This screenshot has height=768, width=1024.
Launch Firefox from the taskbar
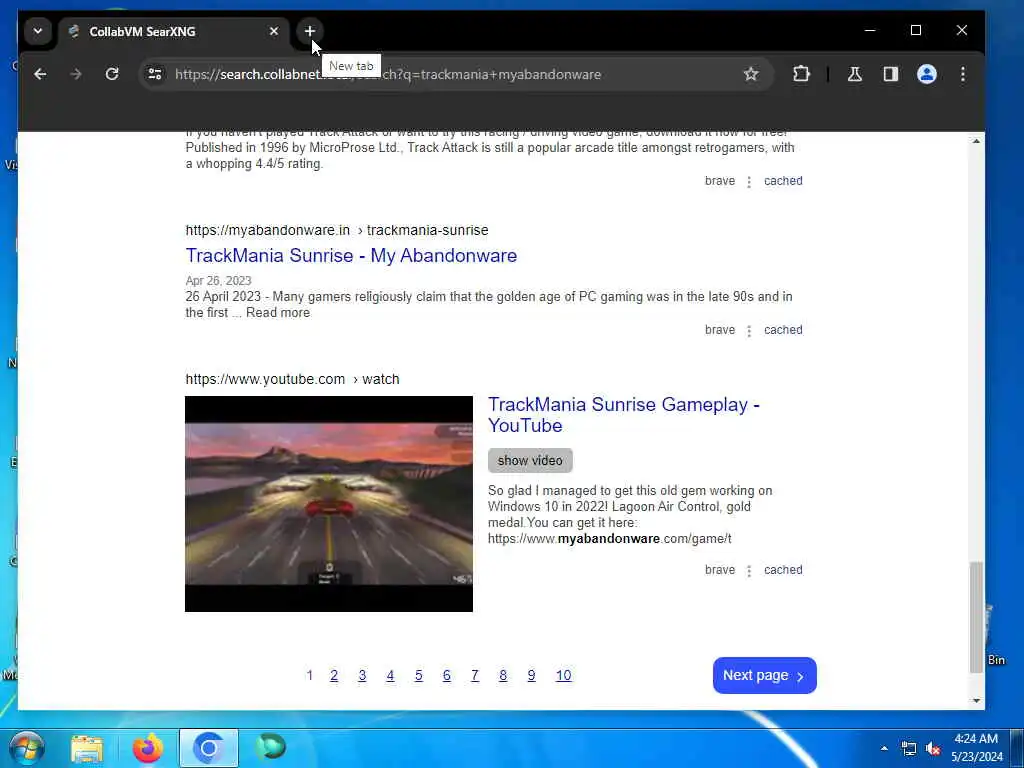148,748
